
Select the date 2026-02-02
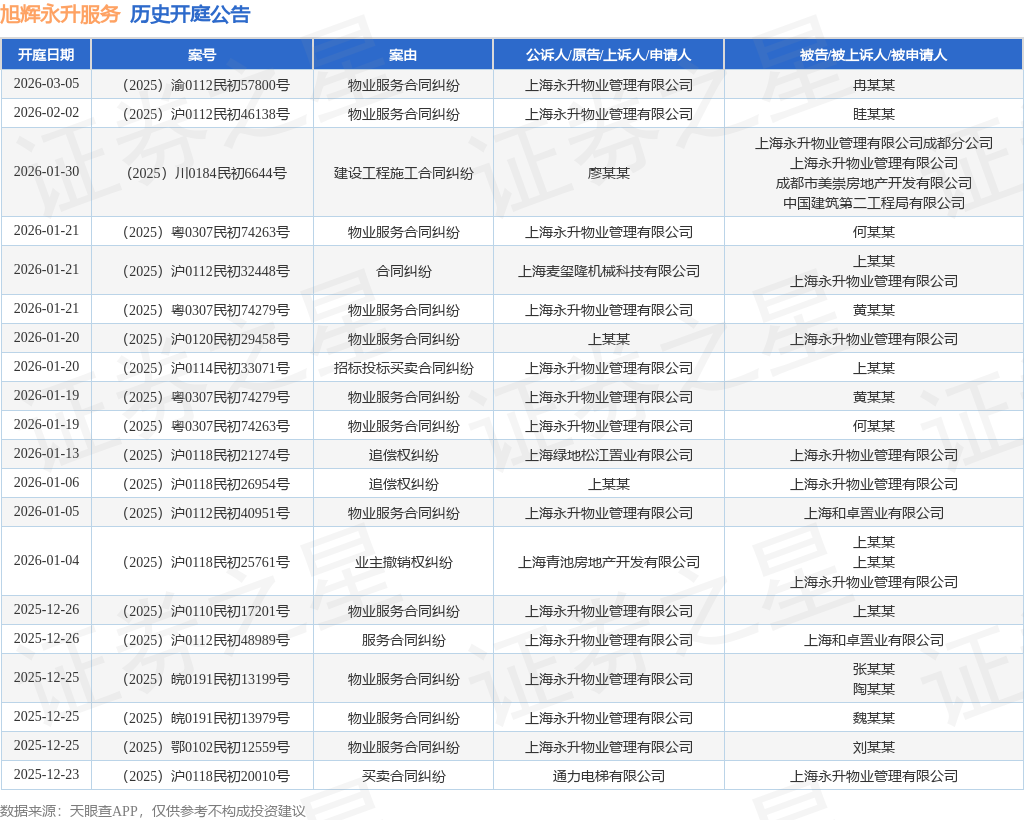pos(46,112)
